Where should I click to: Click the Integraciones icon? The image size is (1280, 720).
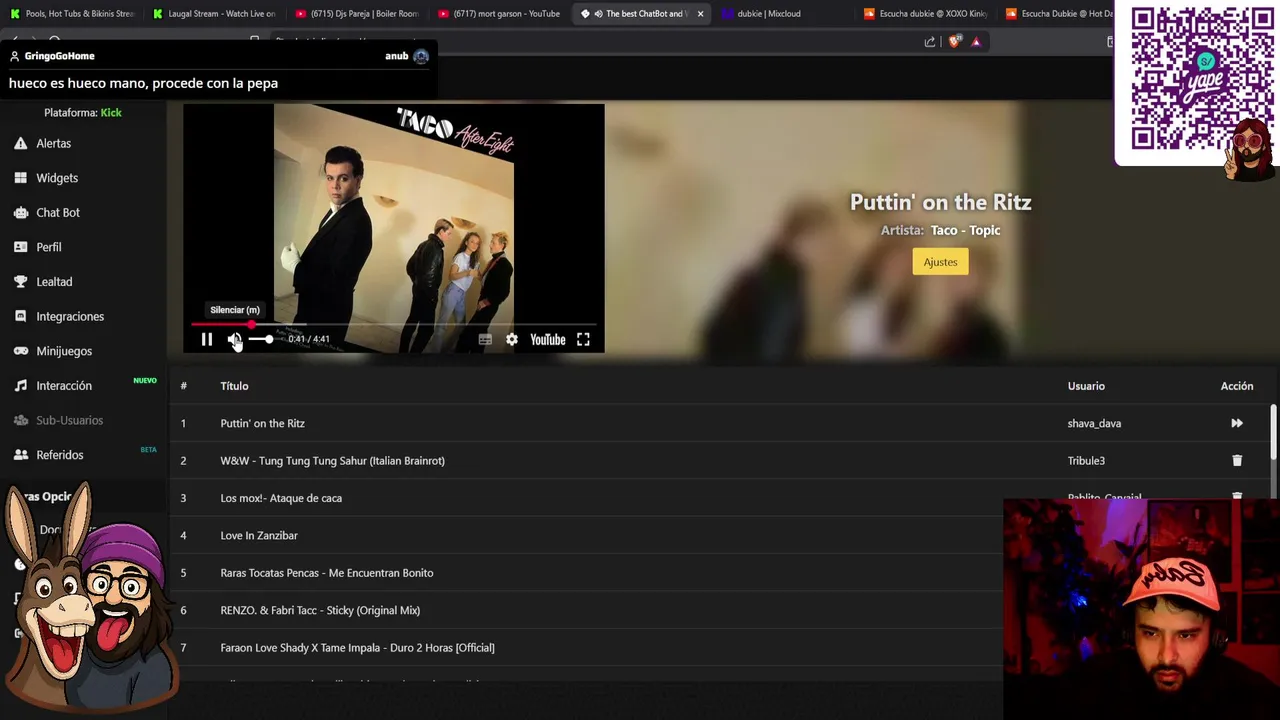(20, 316)
